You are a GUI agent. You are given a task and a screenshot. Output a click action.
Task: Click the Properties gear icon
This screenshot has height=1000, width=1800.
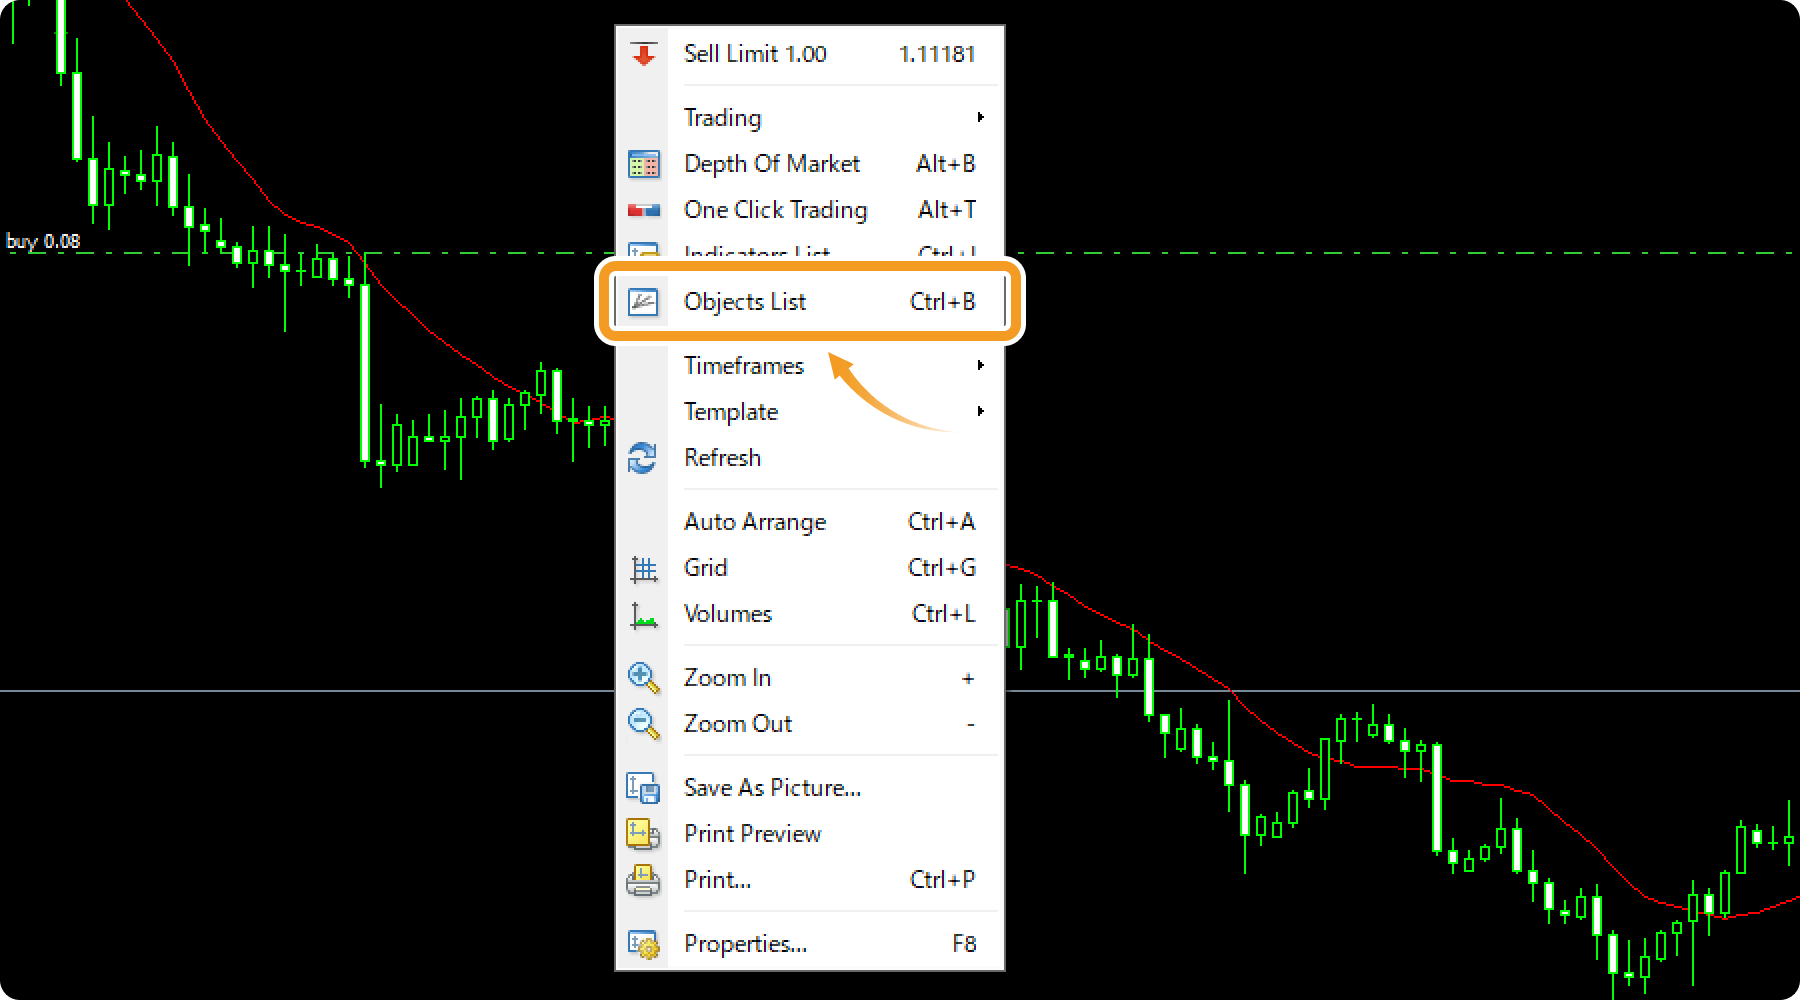(643, 944)
